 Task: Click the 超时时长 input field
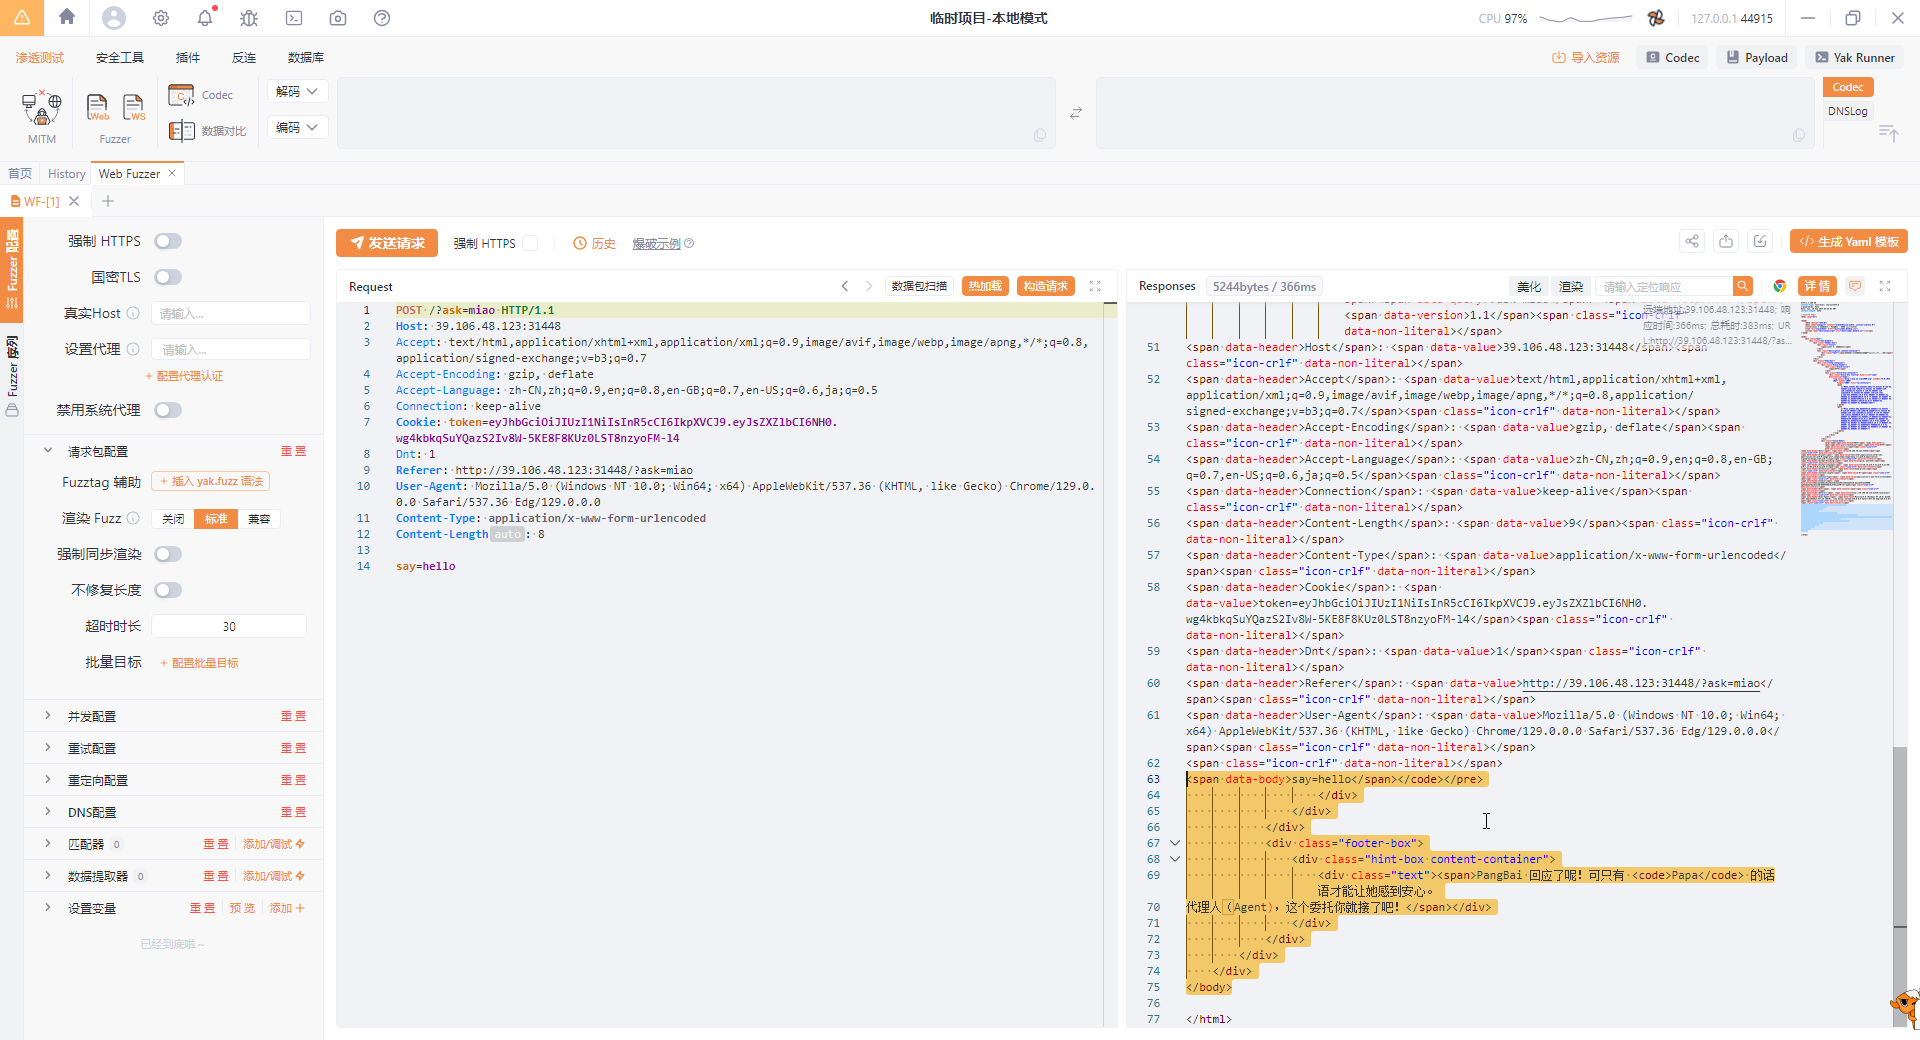coord(229,626)
